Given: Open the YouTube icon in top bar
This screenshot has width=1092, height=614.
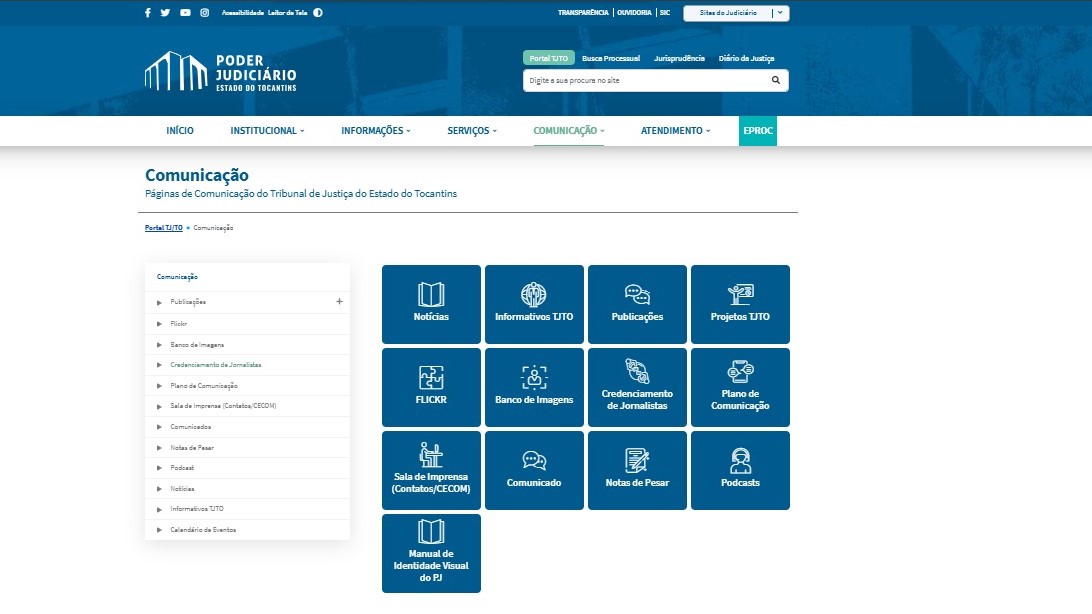Looking at the screenshot, I should (x=185, y=13).
